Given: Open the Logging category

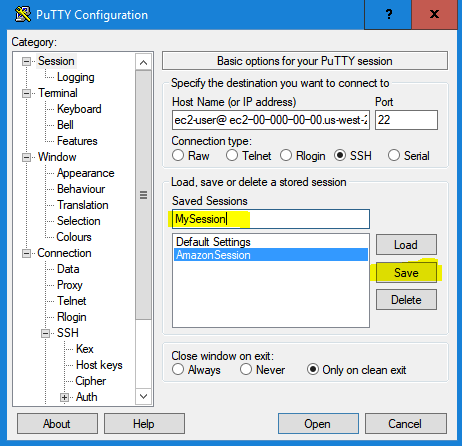Looking at the screenshot, I should 76,77.
